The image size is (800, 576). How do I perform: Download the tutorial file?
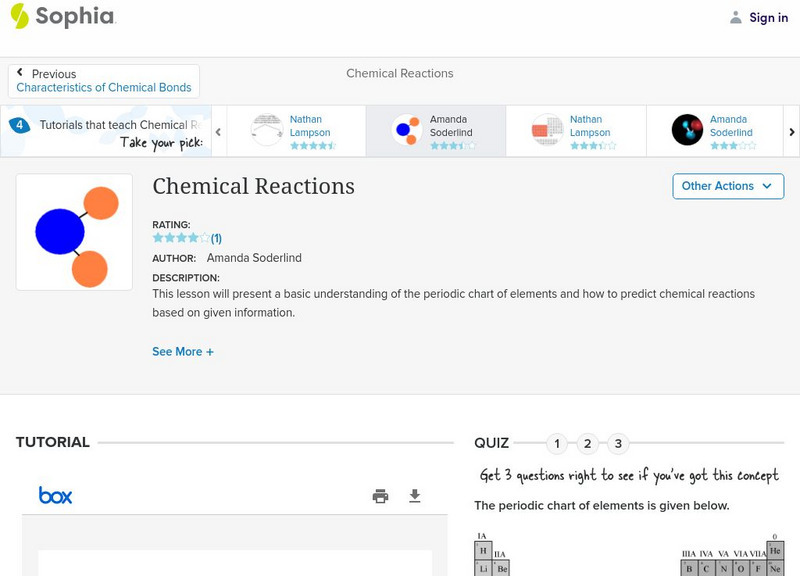click(415, 496)
